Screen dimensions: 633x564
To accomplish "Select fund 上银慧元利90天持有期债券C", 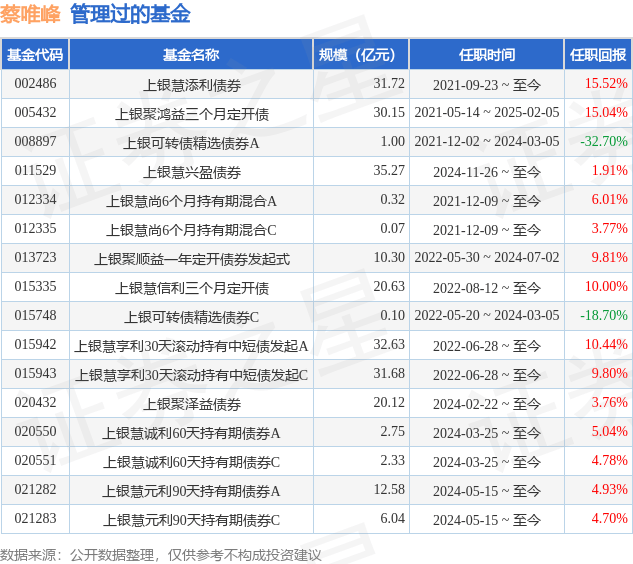I will (191, 520).
